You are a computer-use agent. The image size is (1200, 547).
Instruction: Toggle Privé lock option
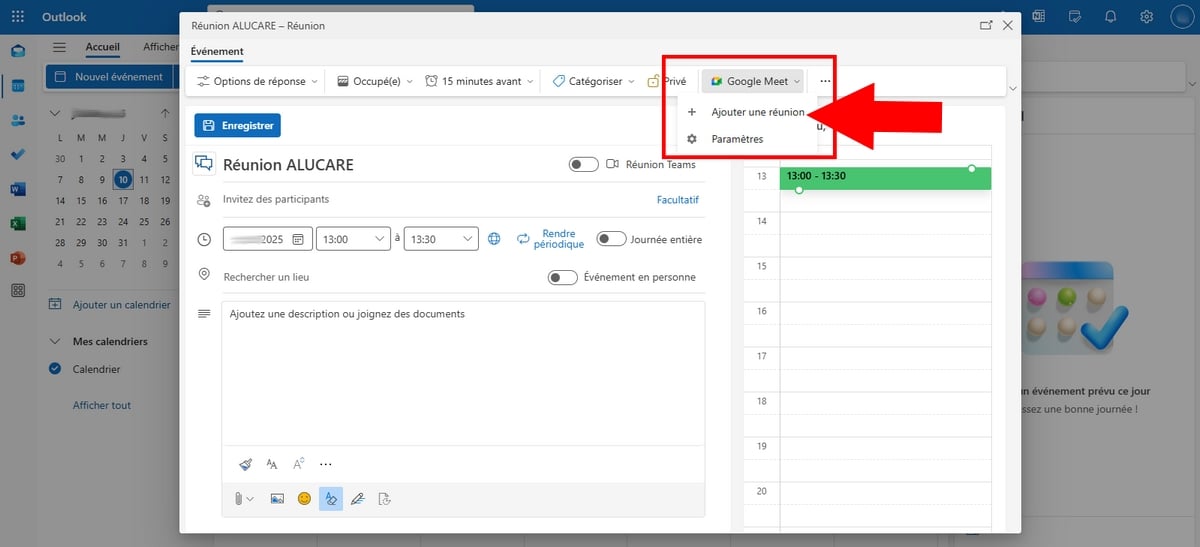point(666,81)
